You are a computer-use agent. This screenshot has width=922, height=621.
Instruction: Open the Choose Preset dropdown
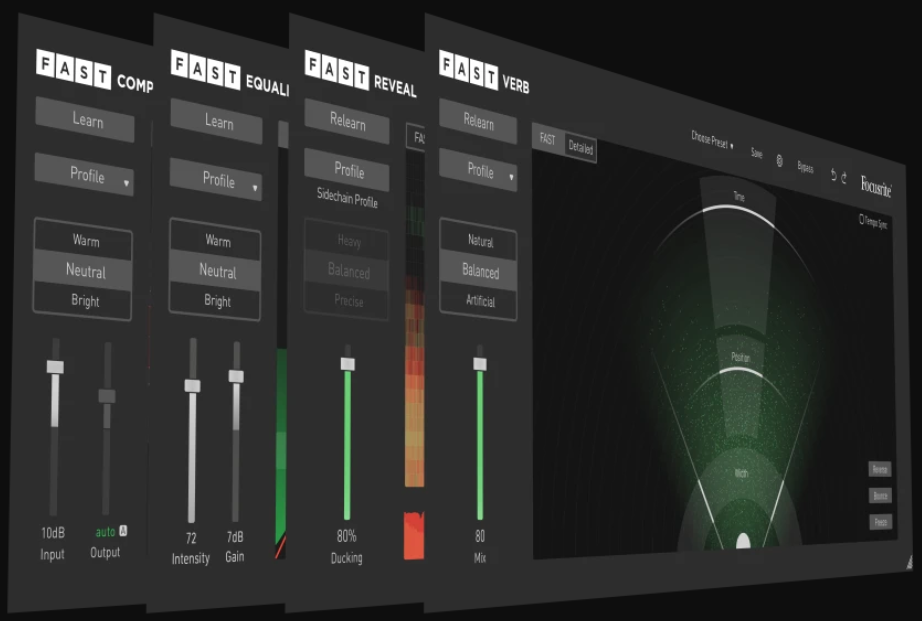click(x=712, y=141)
